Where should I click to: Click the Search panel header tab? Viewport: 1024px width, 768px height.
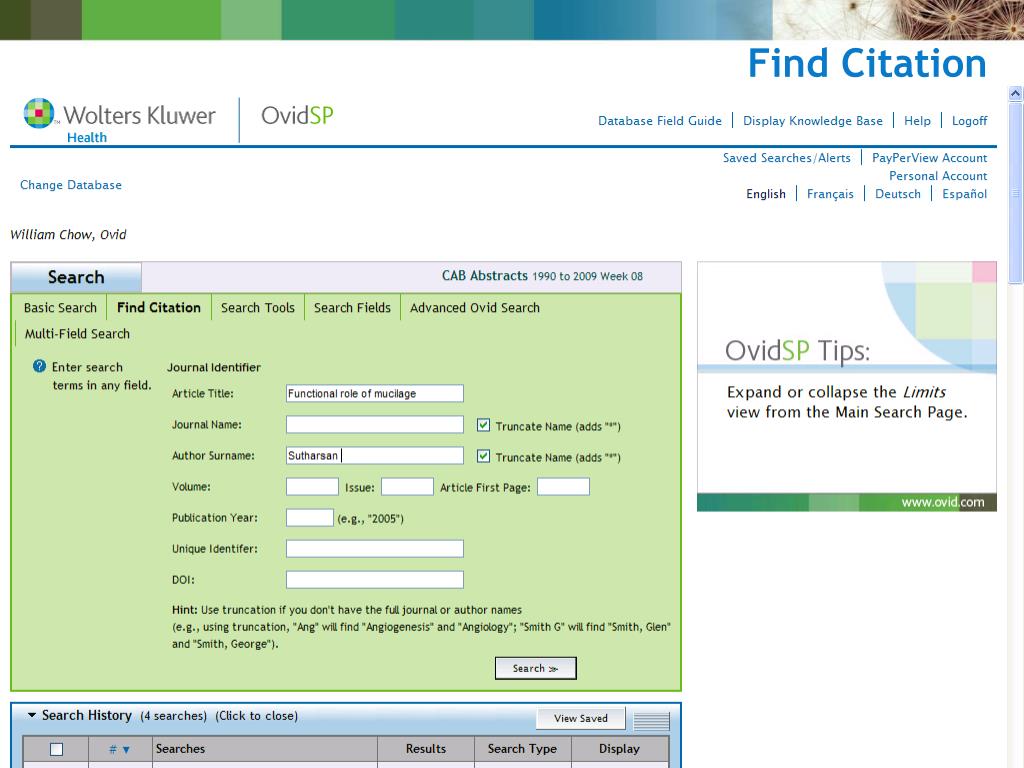76,277
